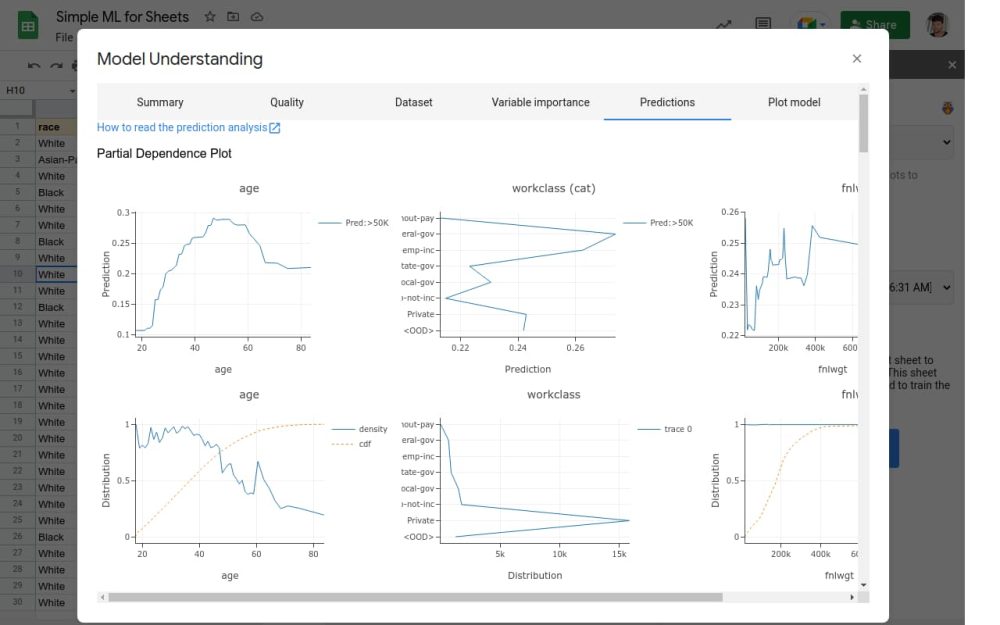This screenshot has height=625, width=1000.
Task: Close the Model Understanding dialog
Action: coord(856,59)
